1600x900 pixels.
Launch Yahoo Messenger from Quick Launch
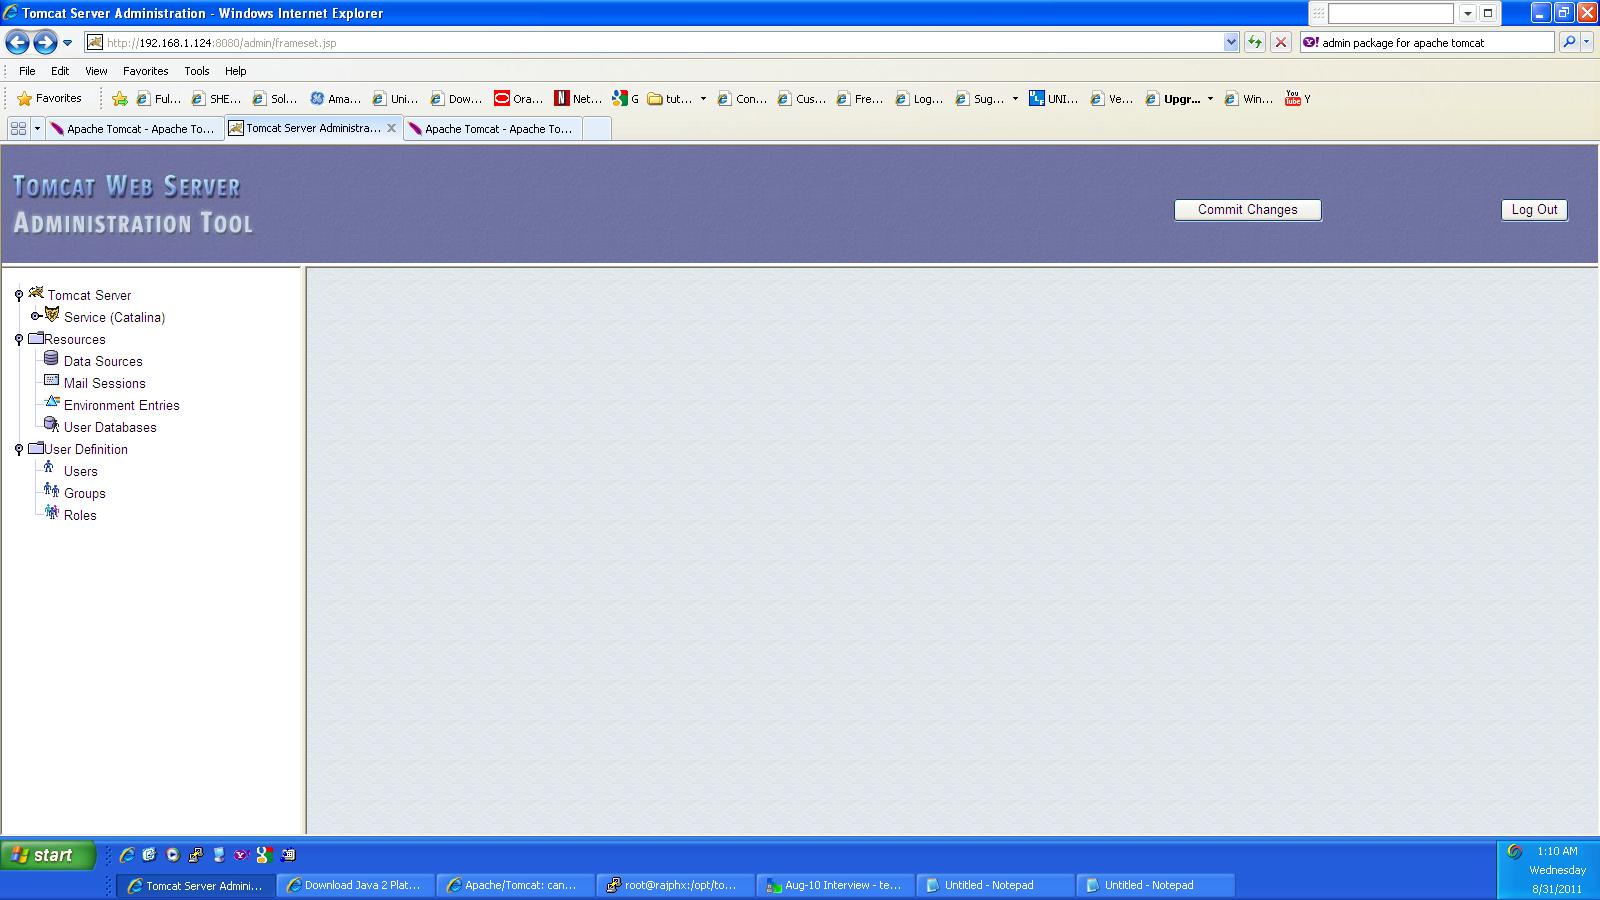(241, 855)
